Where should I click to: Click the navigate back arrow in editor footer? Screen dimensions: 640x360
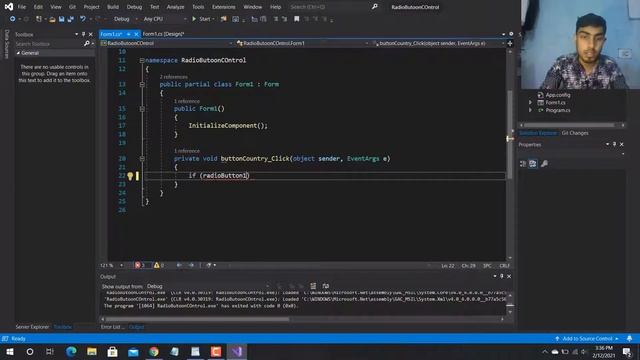[x=179, y=265]
